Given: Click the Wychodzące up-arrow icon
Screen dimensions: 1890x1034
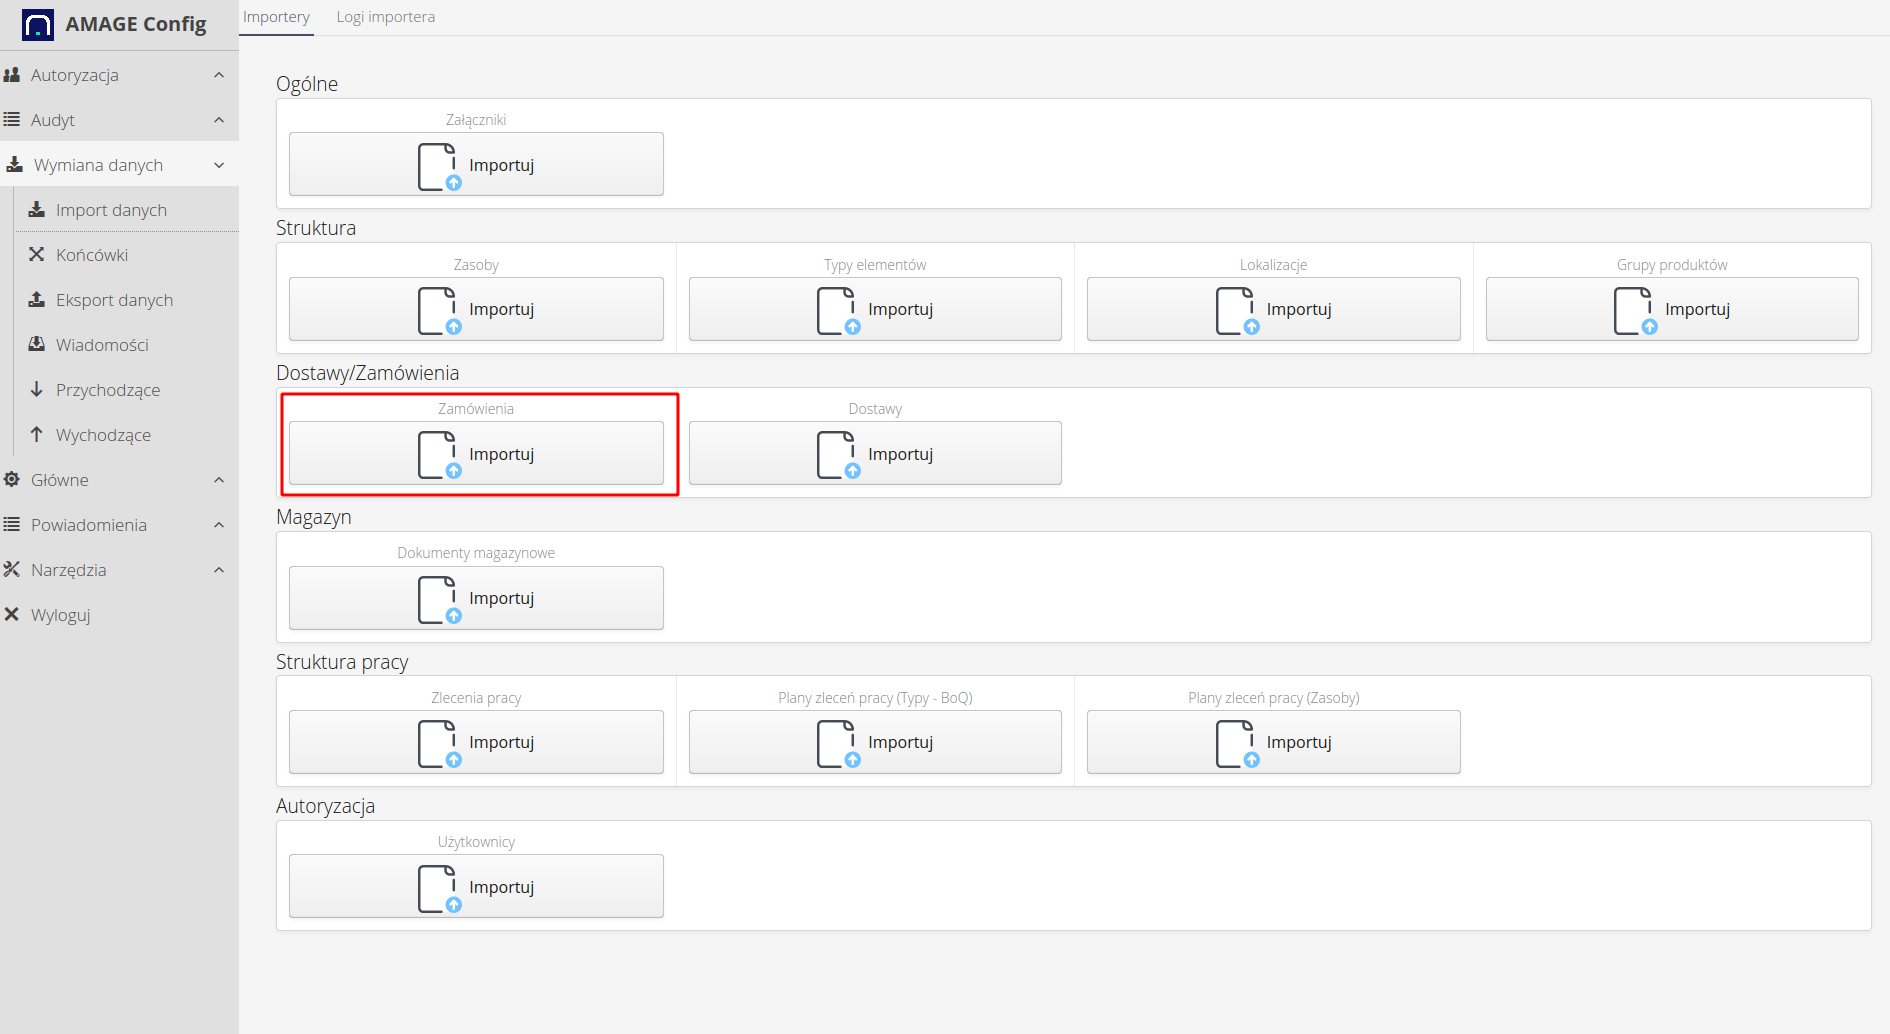Looking at the screenshot, I should [x=37, y=434].
